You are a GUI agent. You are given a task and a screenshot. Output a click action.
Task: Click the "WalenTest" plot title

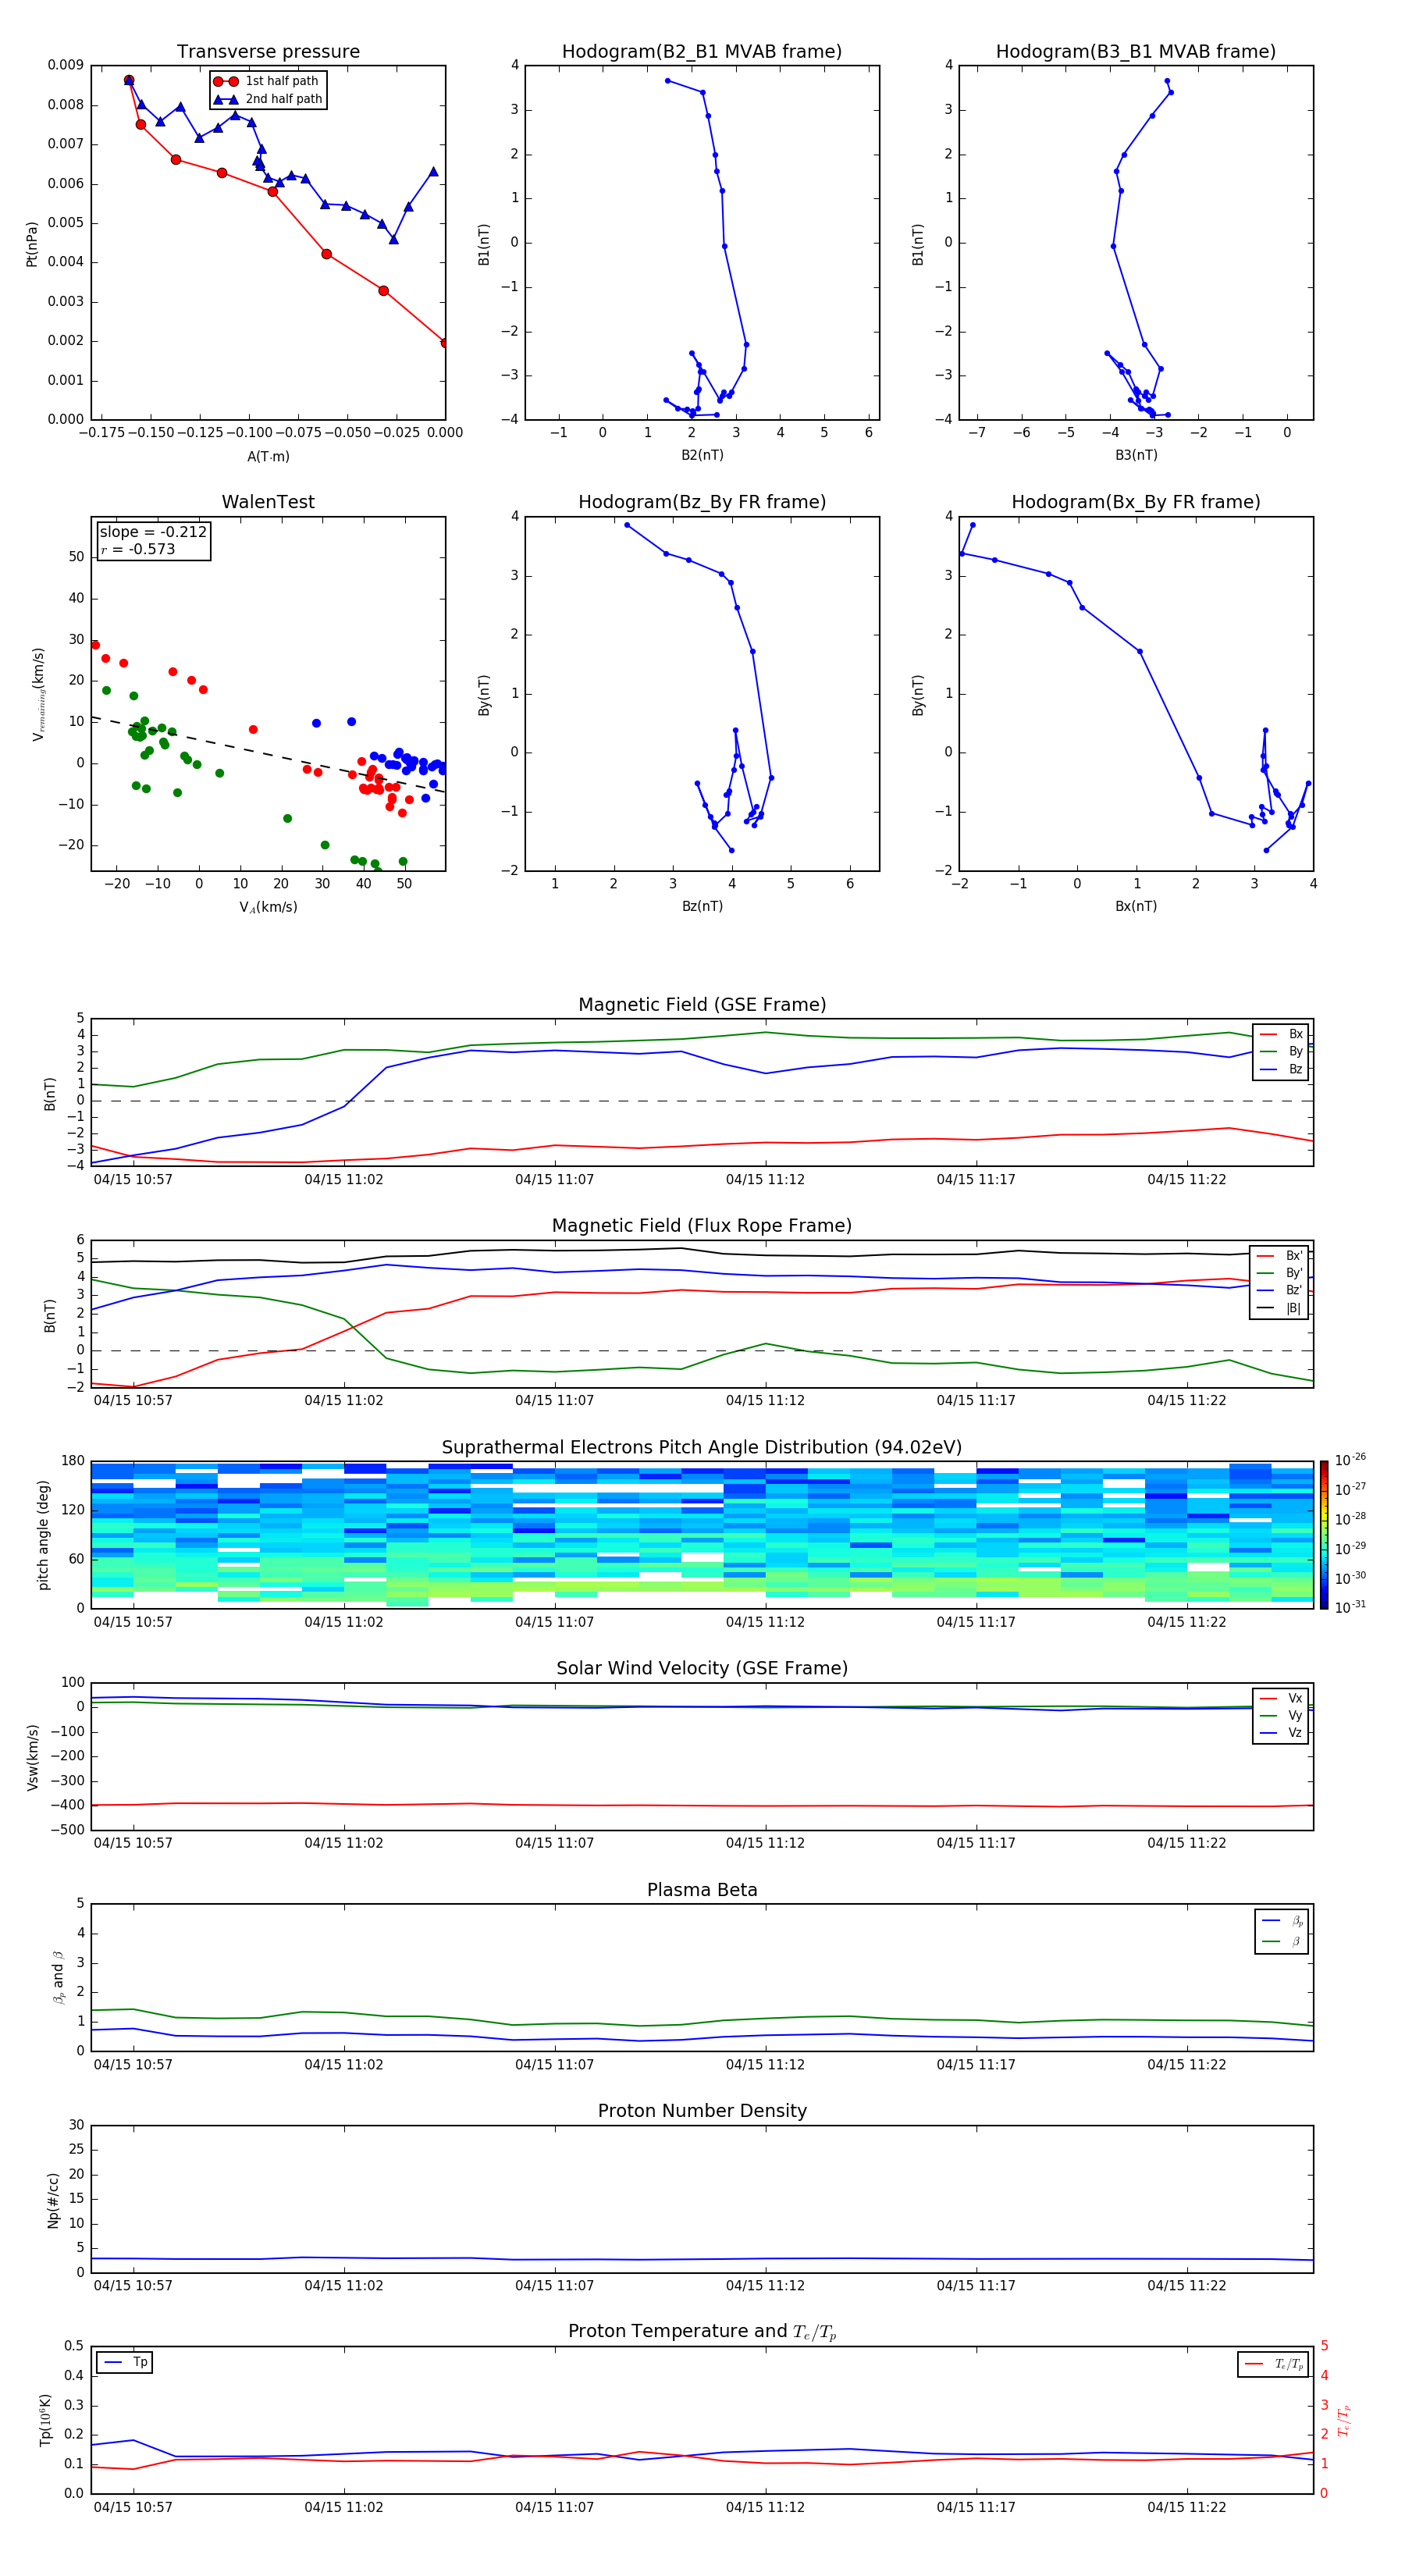[x=268, y=502]
